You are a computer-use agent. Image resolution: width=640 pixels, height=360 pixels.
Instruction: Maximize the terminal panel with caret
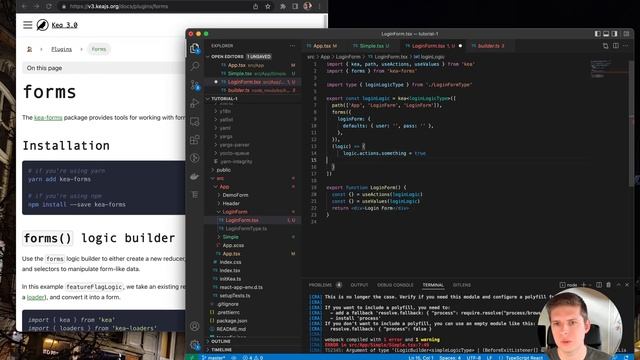pos(618,284)
